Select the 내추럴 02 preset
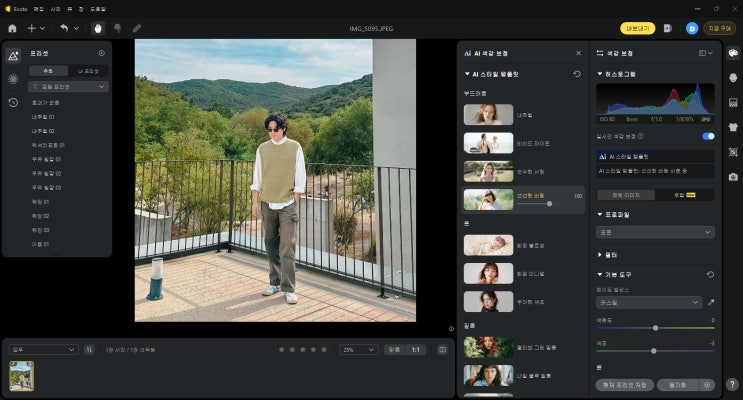743x400 pixels. 43,131
